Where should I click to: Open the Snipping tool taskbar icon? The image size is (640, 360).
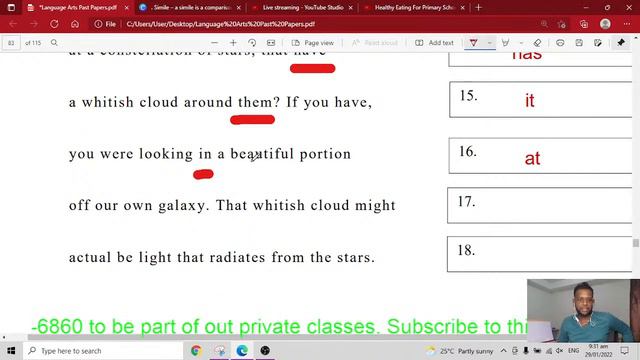[x=220, y=351]
